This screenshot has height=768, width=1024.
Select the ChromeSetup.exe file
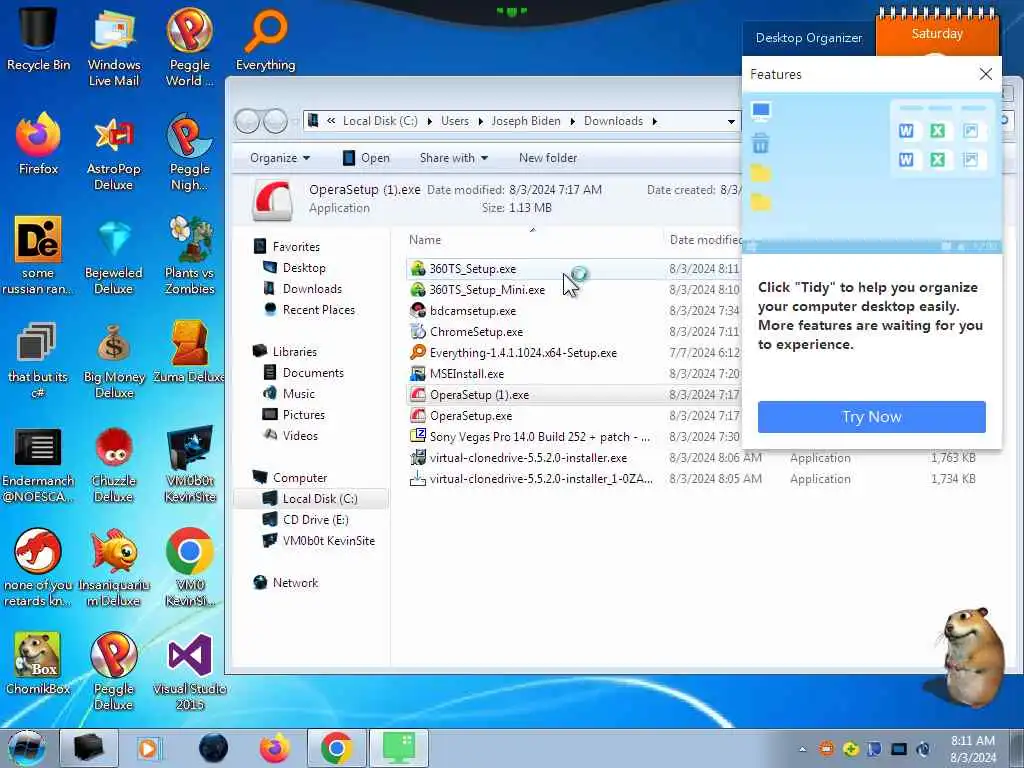[x=476, y=332]
